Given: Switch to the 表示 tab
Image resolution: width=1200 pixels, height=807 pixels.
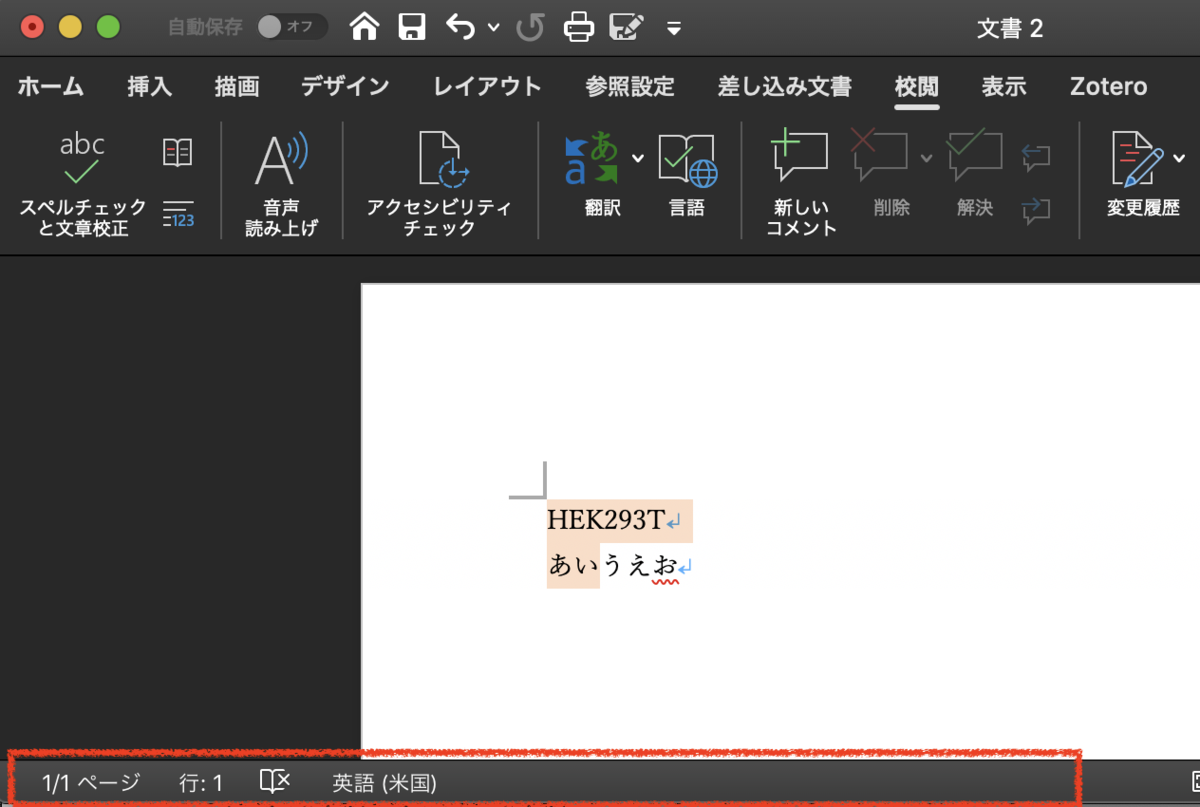Looking at the screenshot, I should click(1004, 87).
